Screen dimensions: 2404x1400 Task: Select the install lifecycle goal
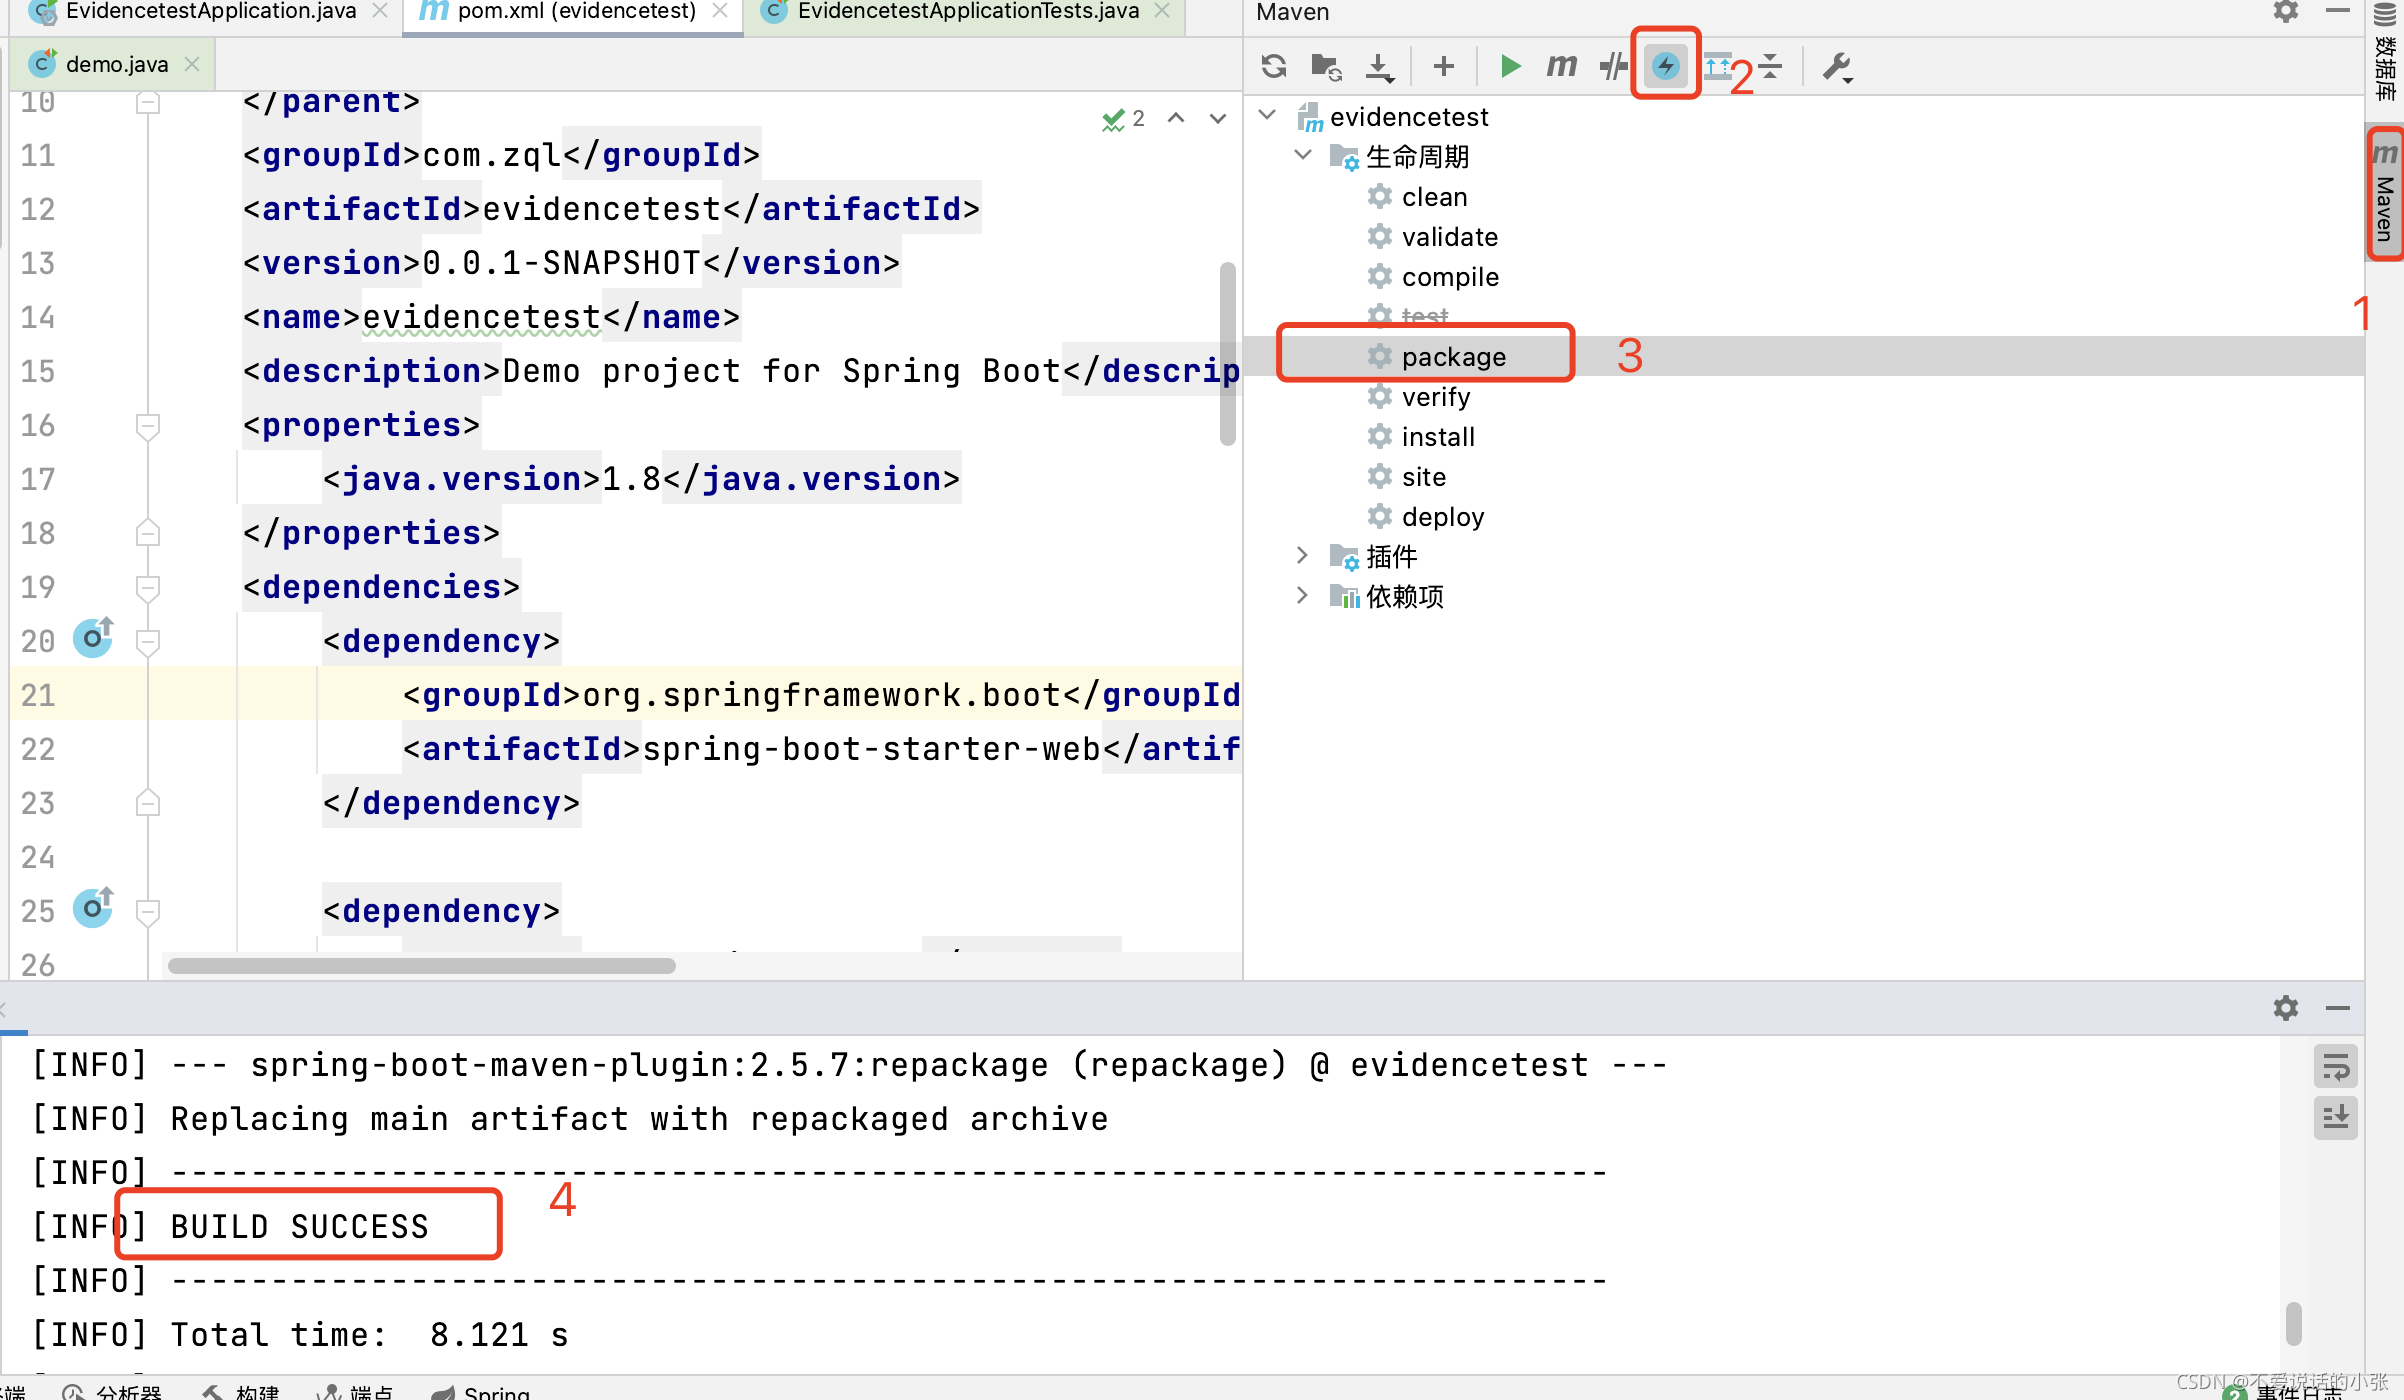[x=1437, y=436]
